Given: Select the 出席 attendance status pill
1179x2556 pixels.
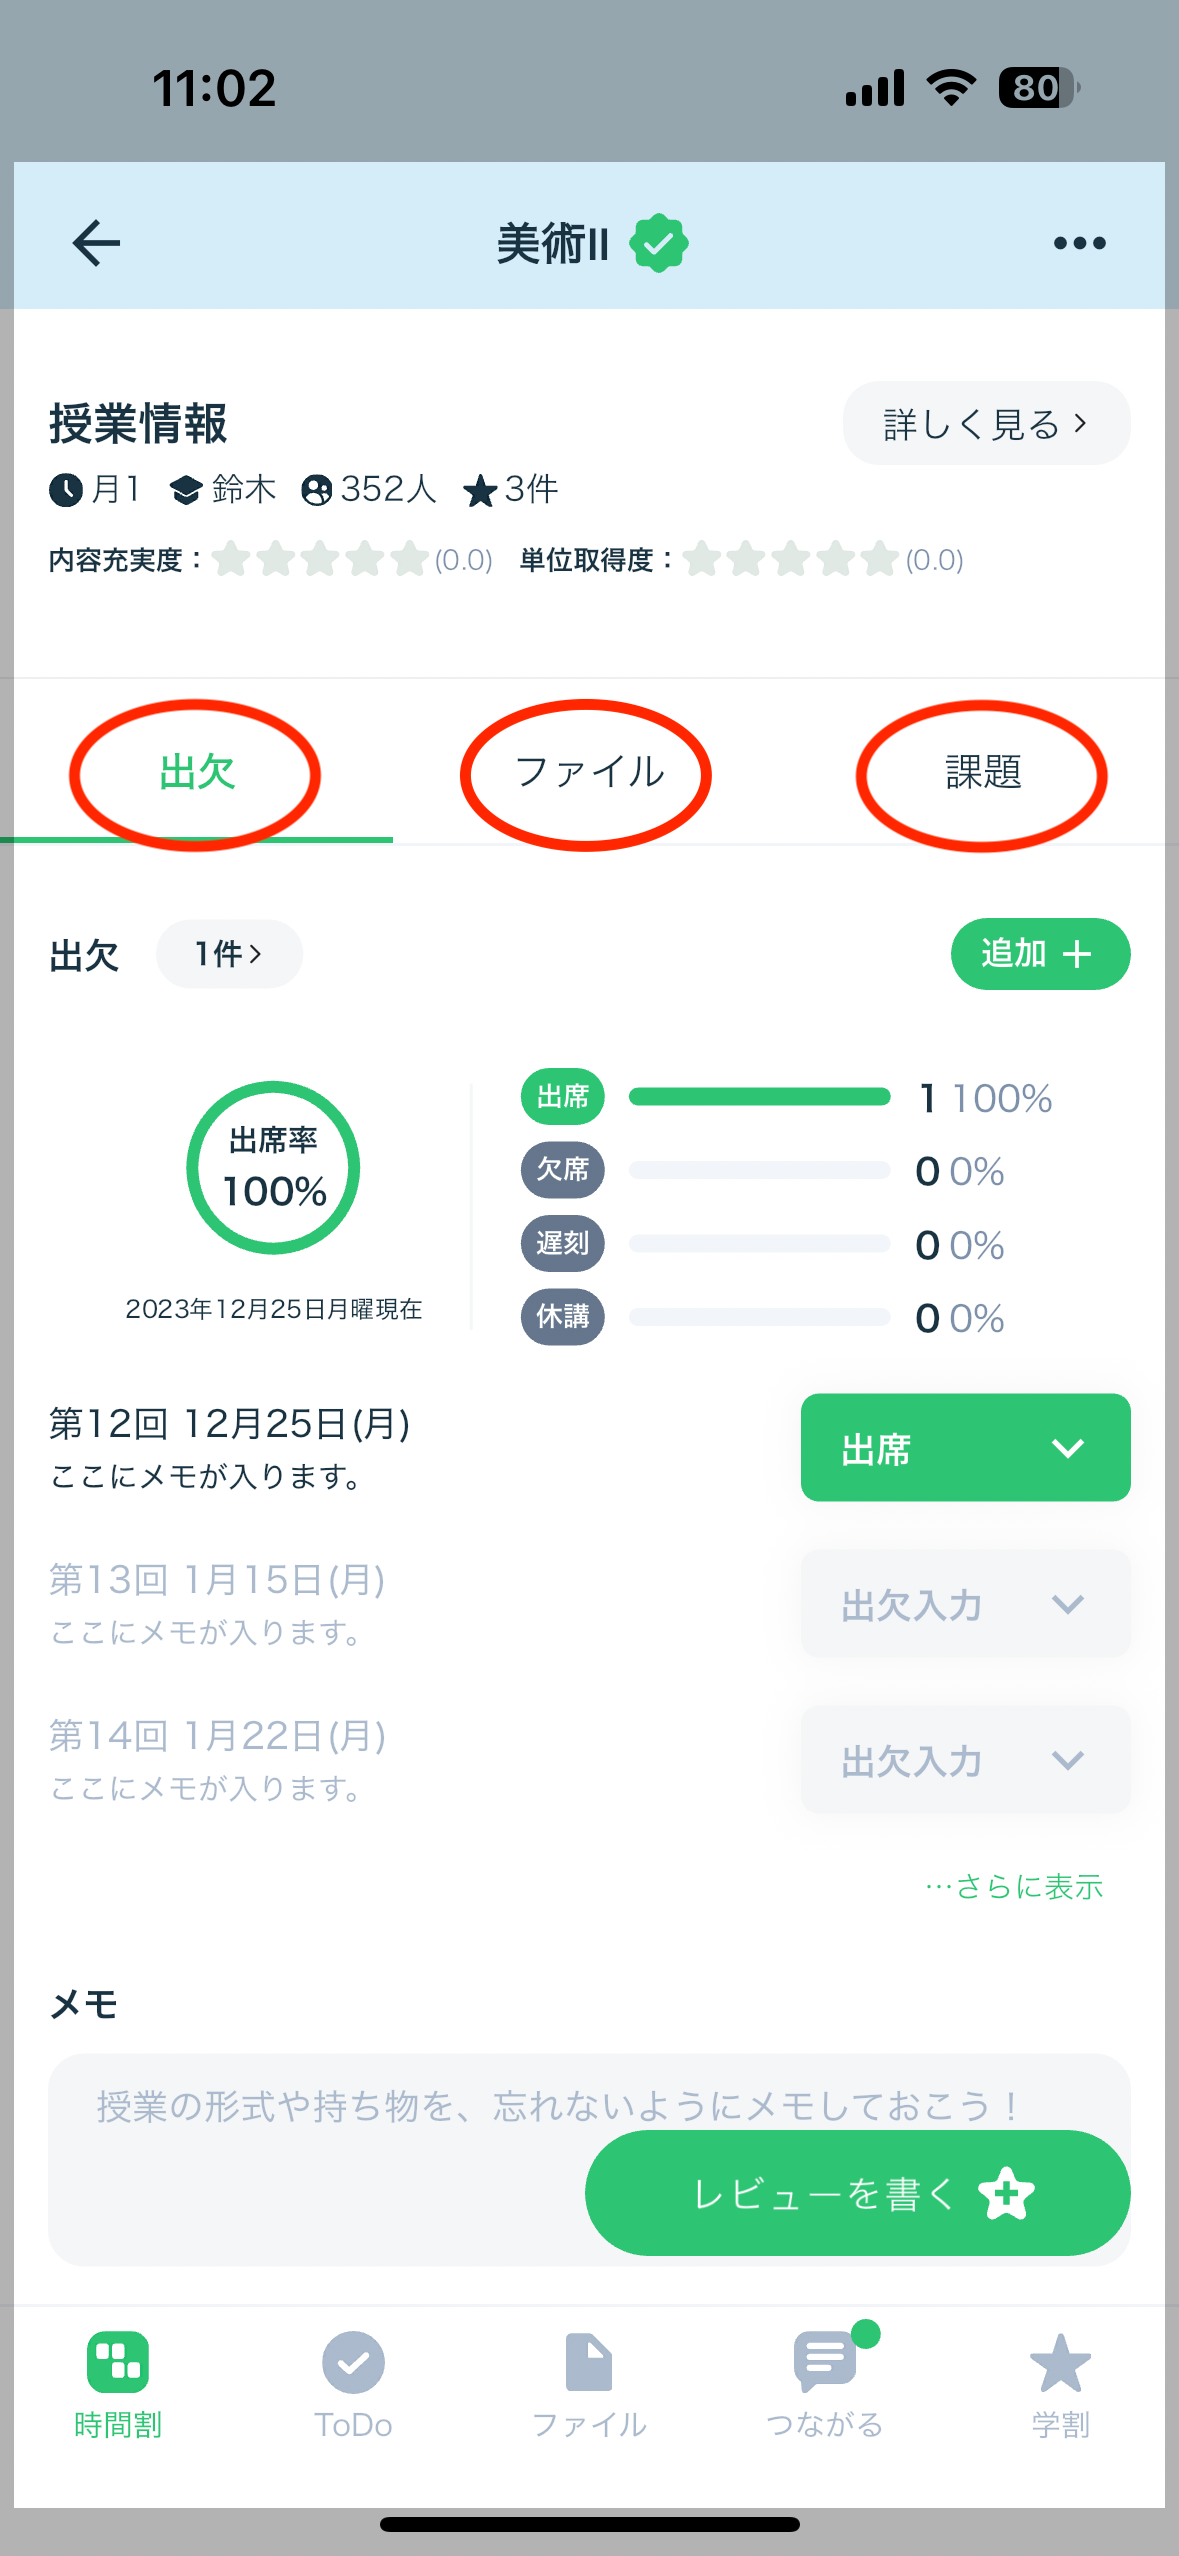Looking at the screenshot, I should tap(562, 1097).
